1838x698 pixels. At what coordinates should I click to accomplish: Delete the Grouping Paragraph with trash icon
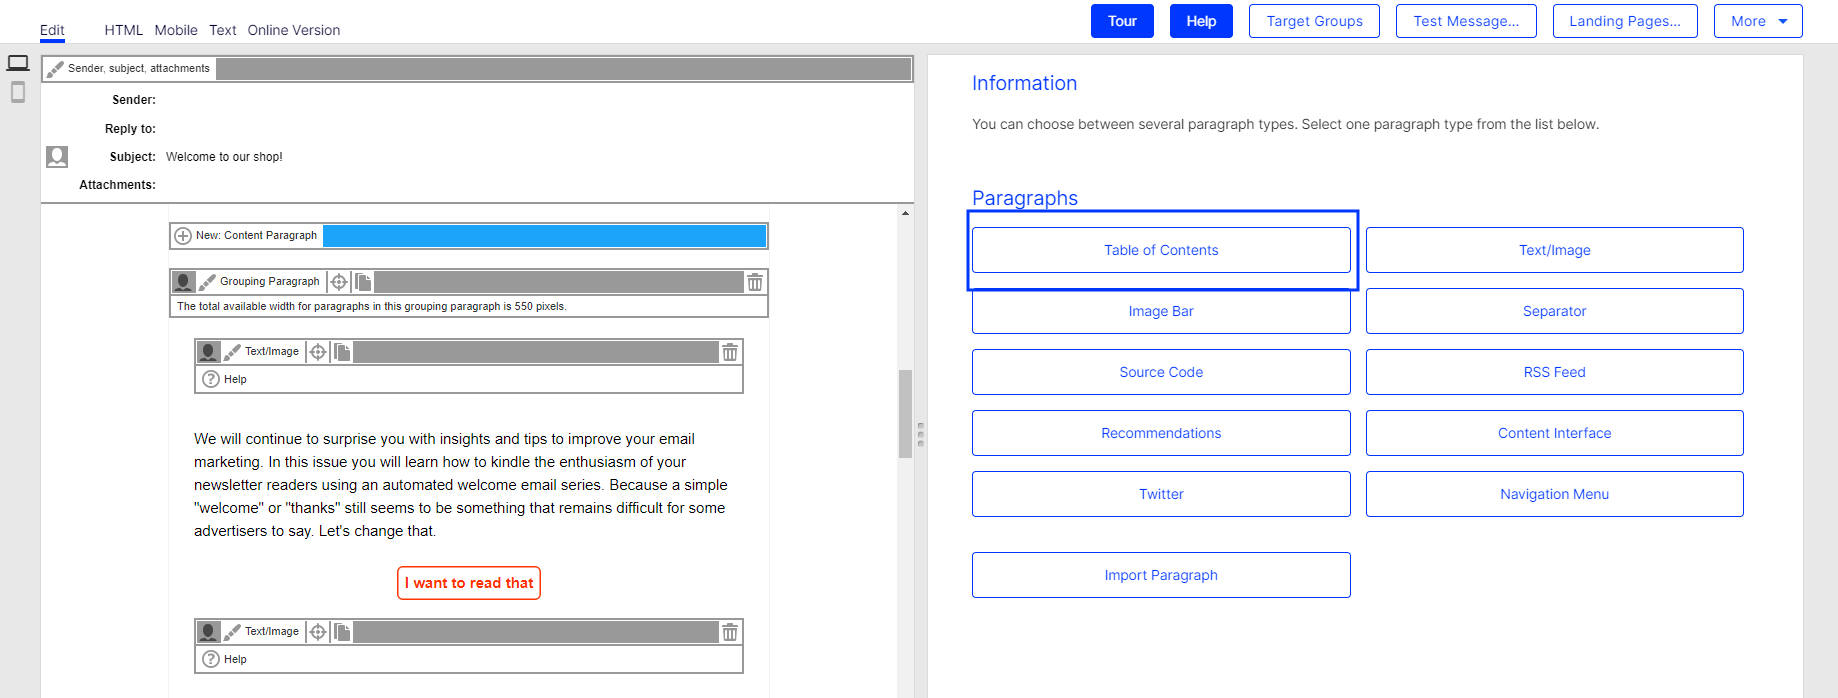(x=755, y=282)
